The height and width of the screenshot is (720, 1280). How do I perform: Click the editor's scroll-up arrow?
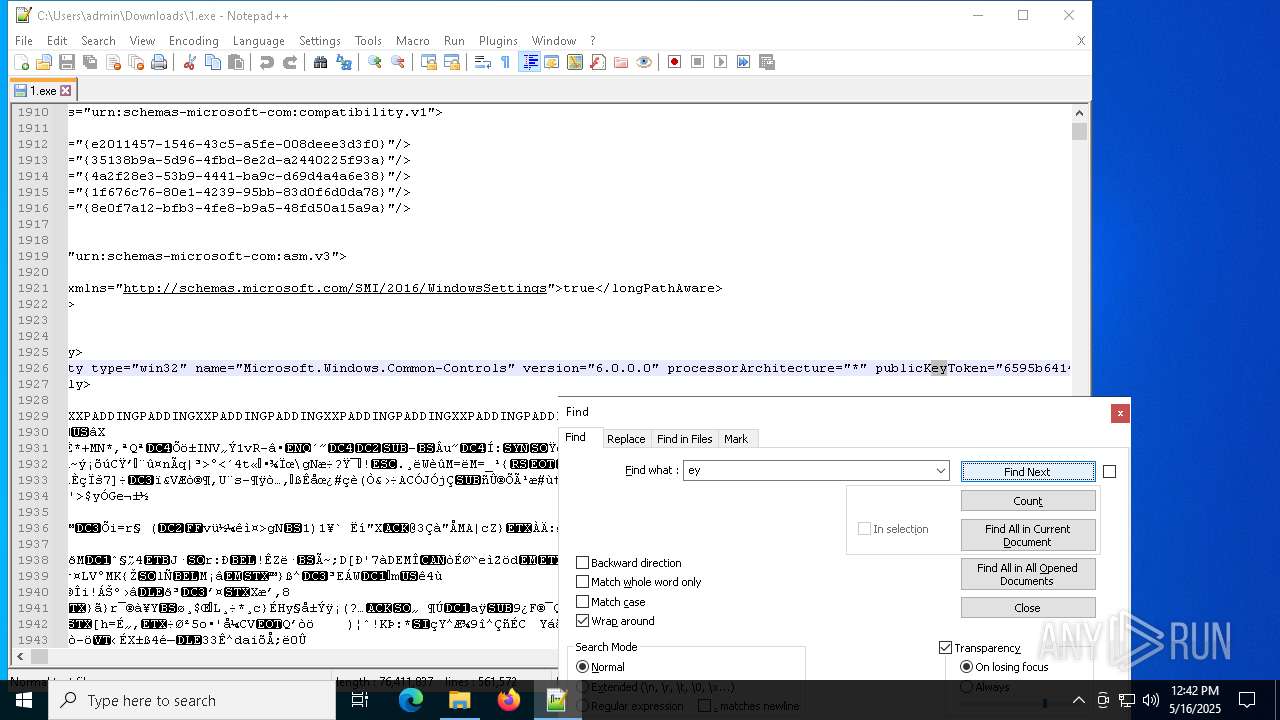coord(1079,112)
